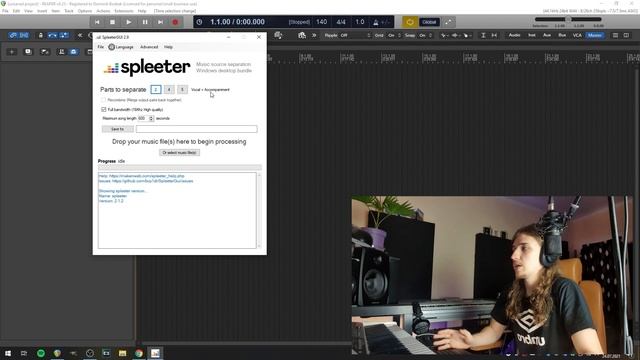Screen dimensions: 640x360
Task: Click the 4/4 time signature field
Action: pos(341,22)
